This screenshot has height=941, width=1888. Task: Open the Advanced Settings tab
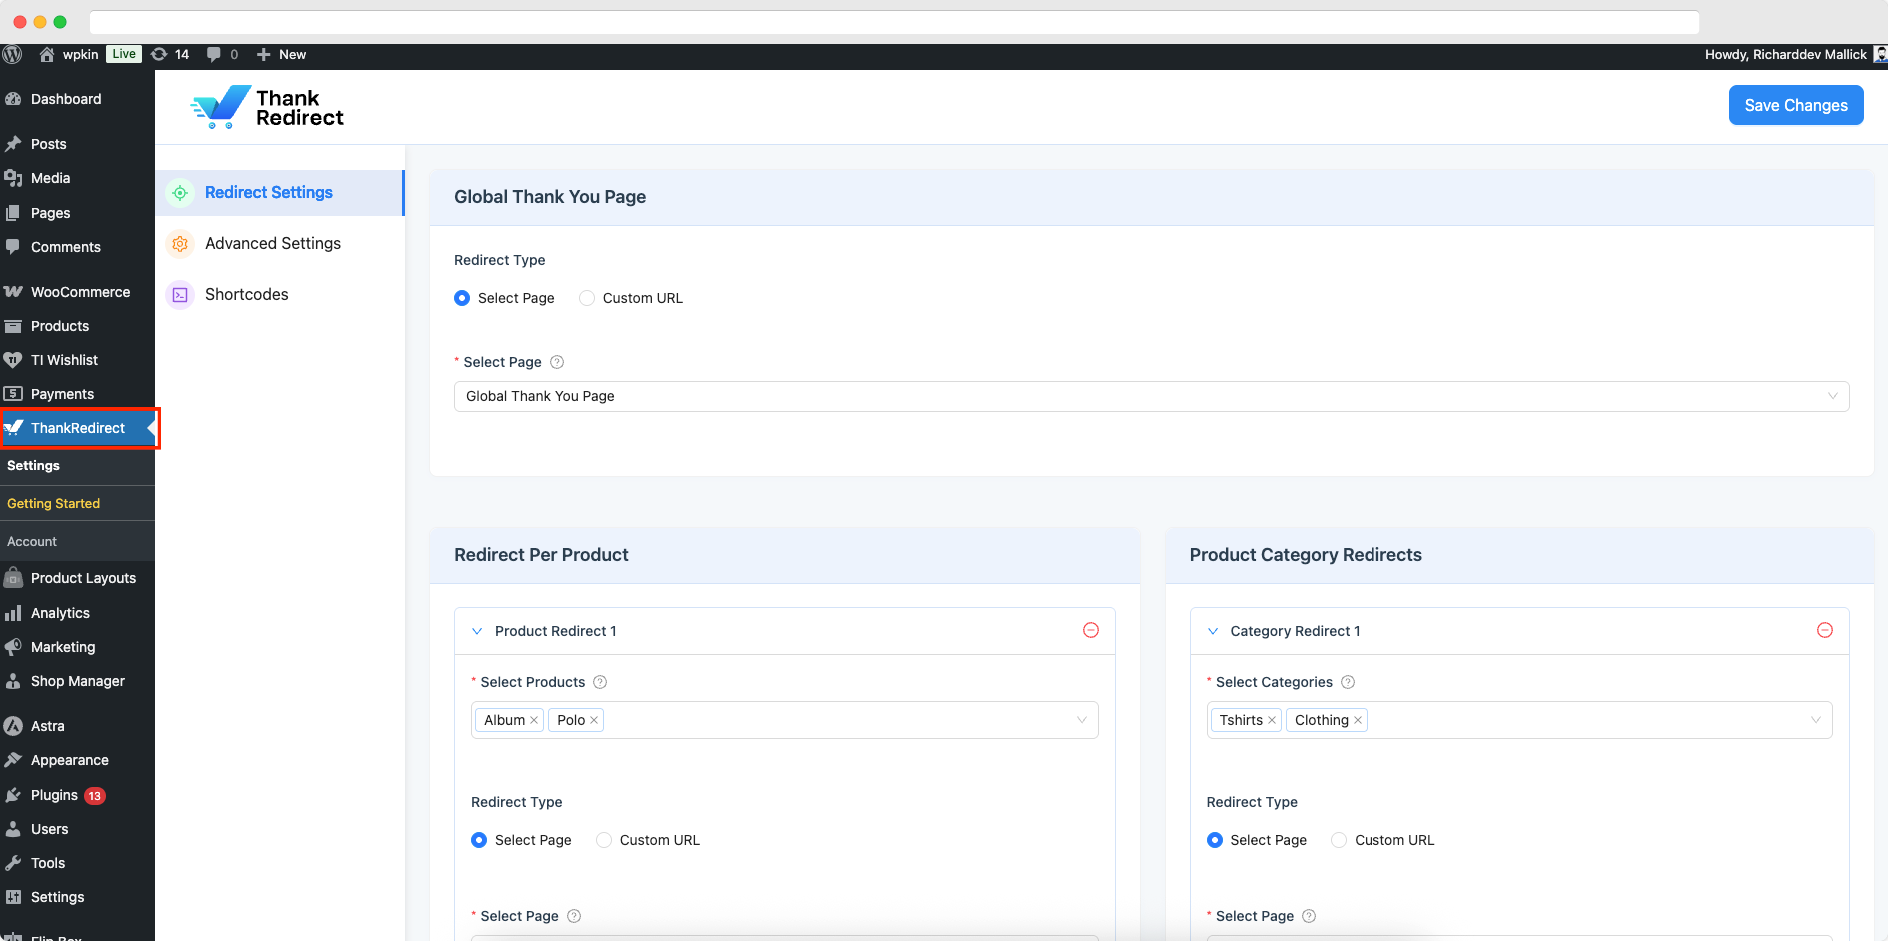coord(272,243)
